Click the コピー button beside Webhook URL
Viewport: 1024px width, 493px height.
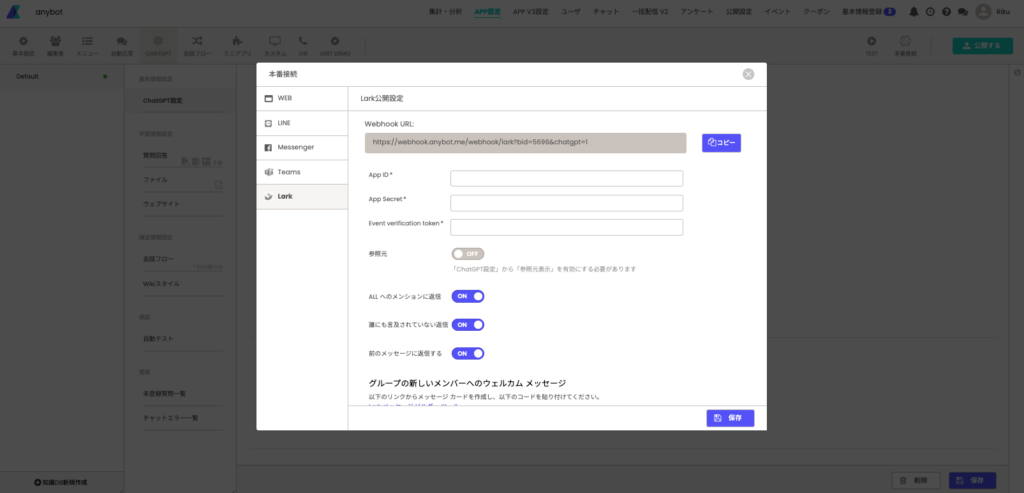point(721,143)
